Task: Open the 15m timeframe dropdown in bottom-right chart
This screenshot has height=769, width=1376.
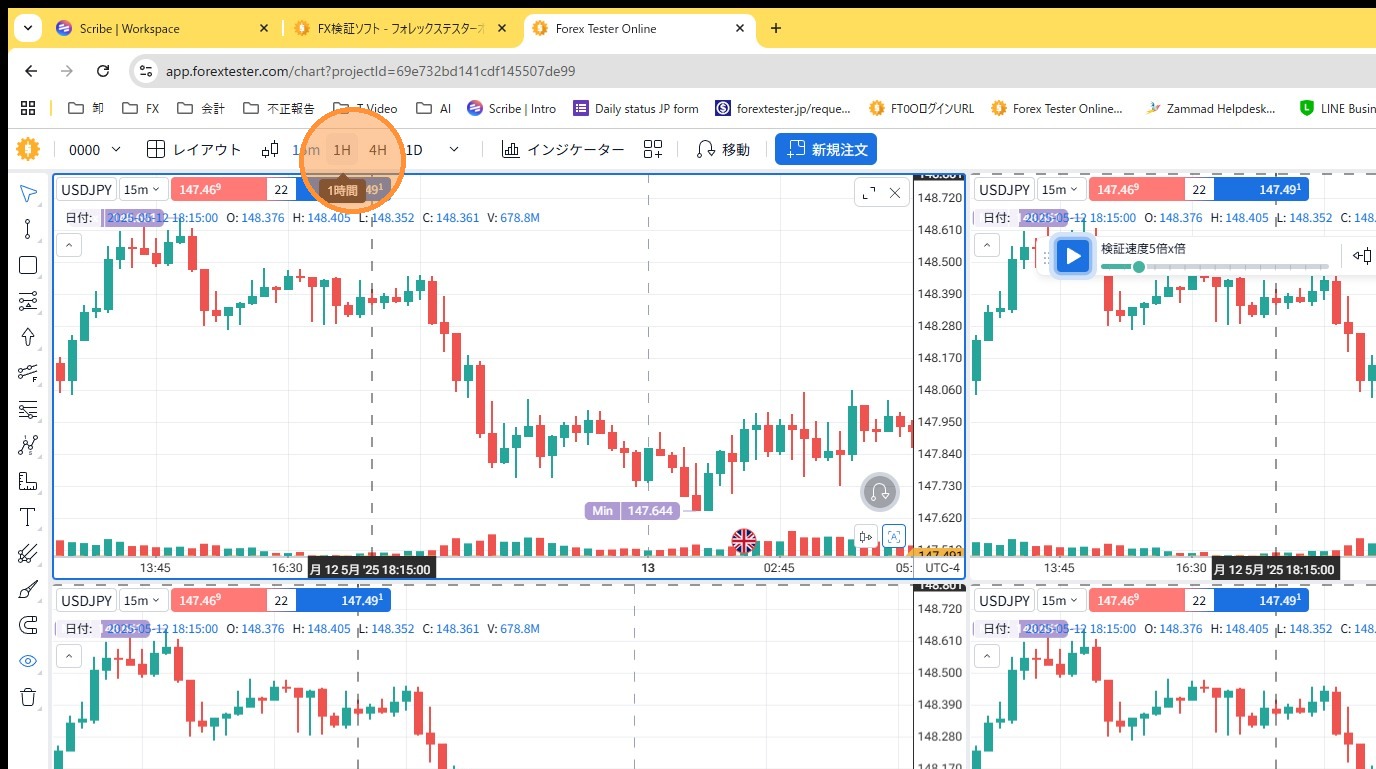Action: 1061,601
